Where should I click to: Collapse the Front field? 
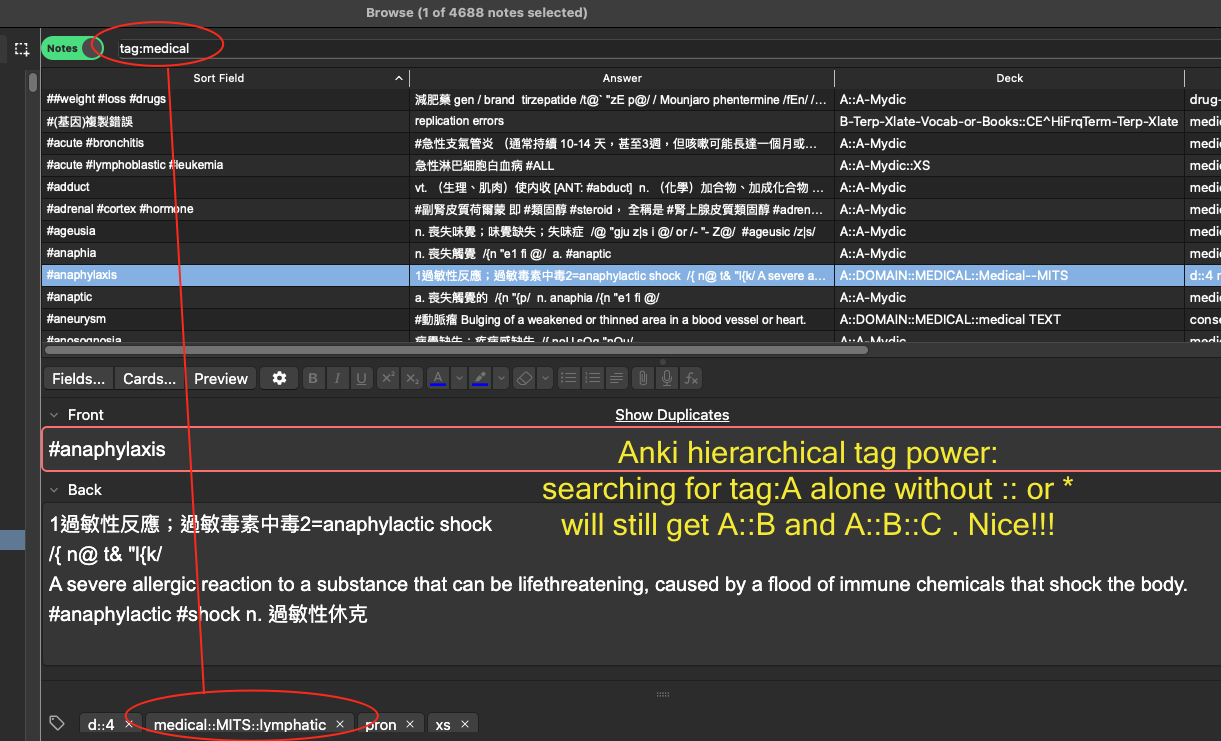(x=54, y=415)
